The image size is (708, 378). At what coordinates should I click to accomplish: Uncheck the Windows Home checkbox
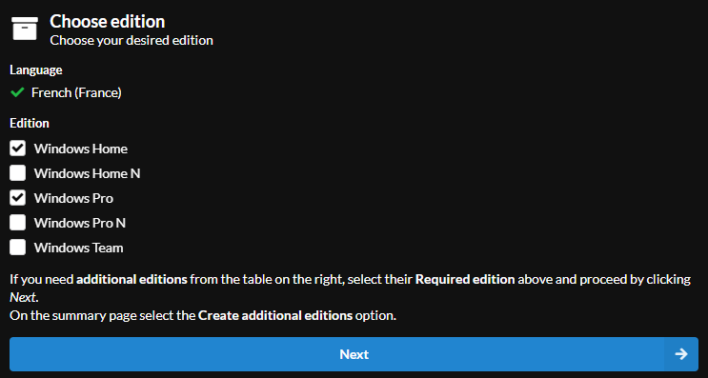pyautogui.click(x=18, y=149)
